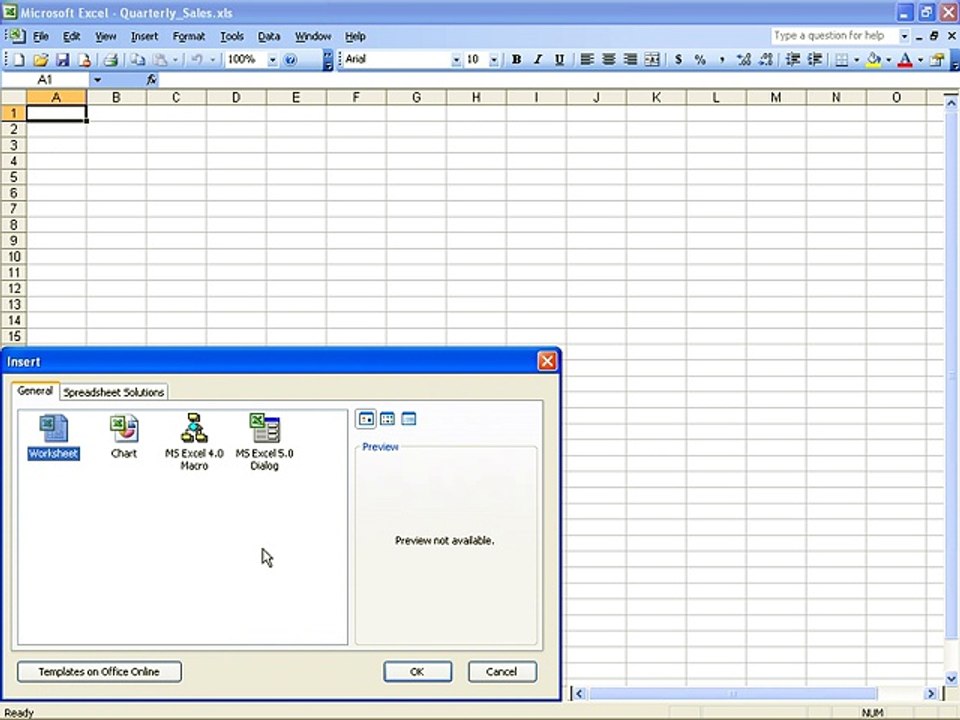This screenshot has width=960, height=720.
Task: Click Increase Indent icon
Action: (814, 59)
